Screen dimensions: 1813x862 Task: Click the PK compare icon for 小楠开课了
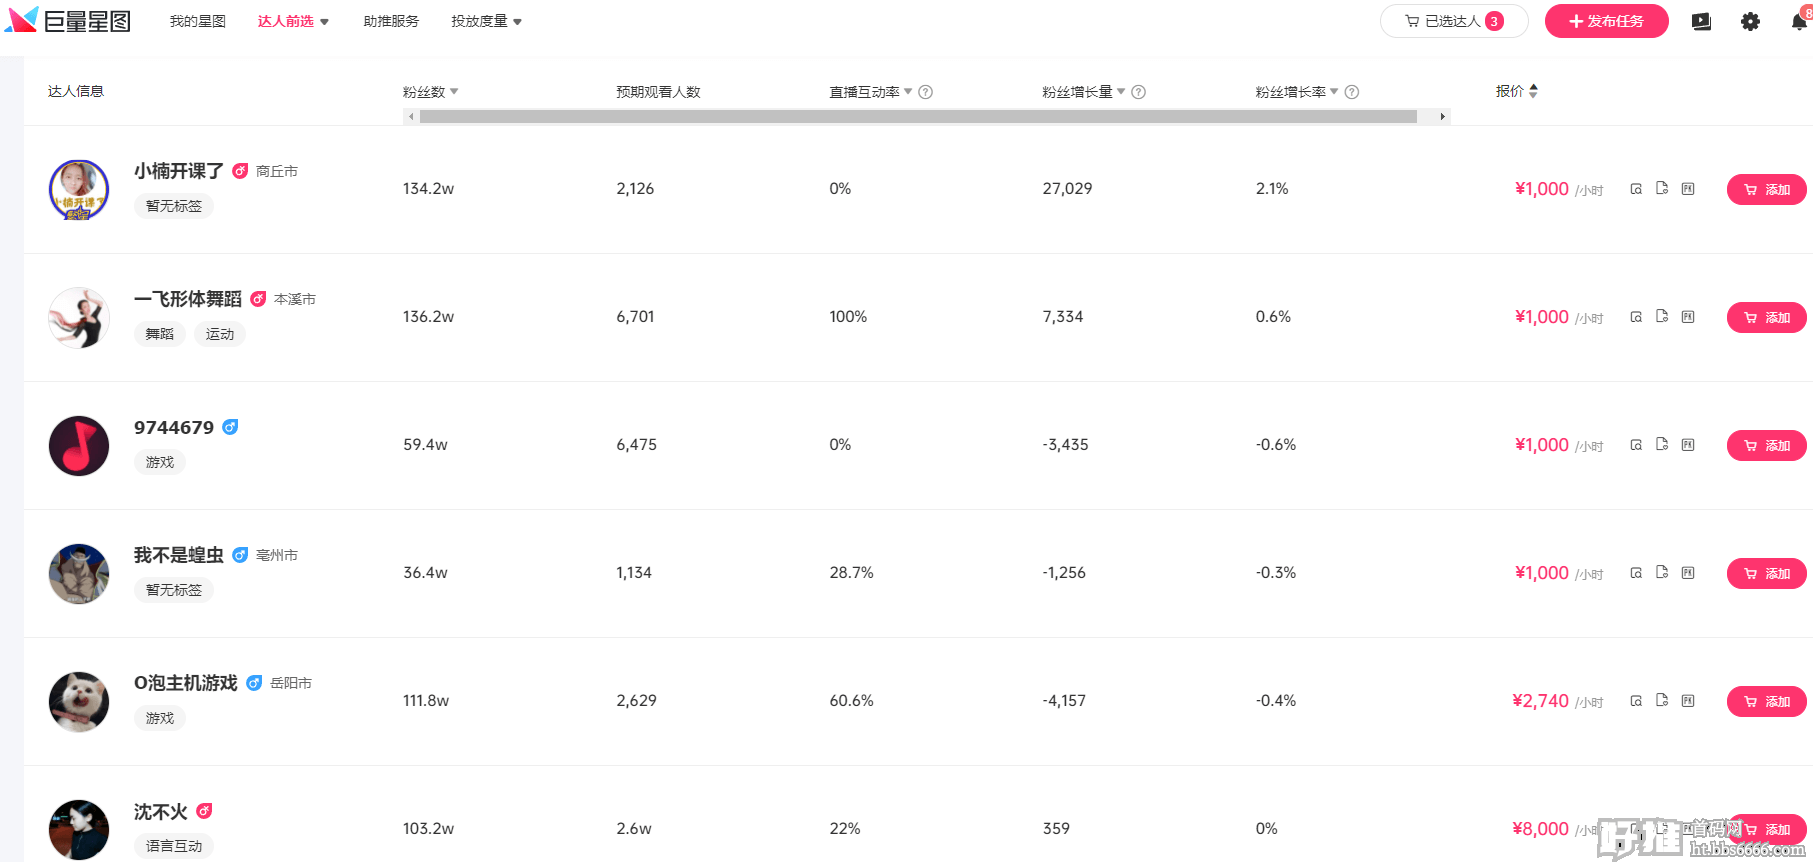click(1688, 189)
